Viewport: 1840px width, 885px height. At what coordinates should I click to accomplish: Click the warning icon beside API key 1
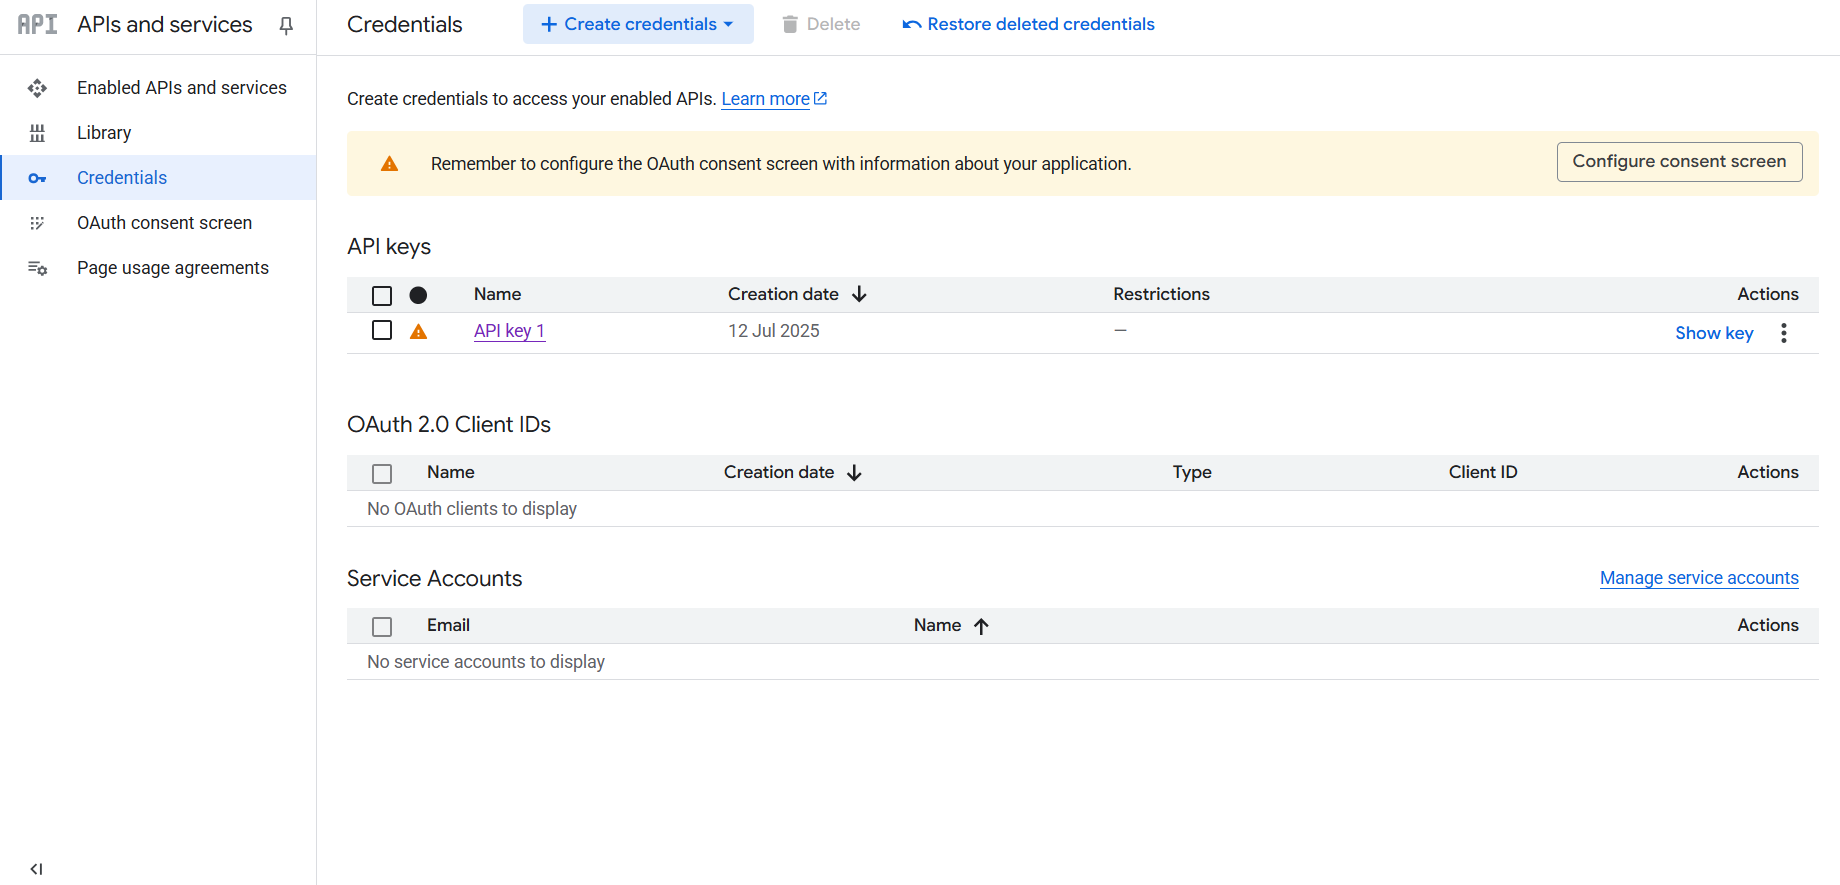[x=419, y=331]
